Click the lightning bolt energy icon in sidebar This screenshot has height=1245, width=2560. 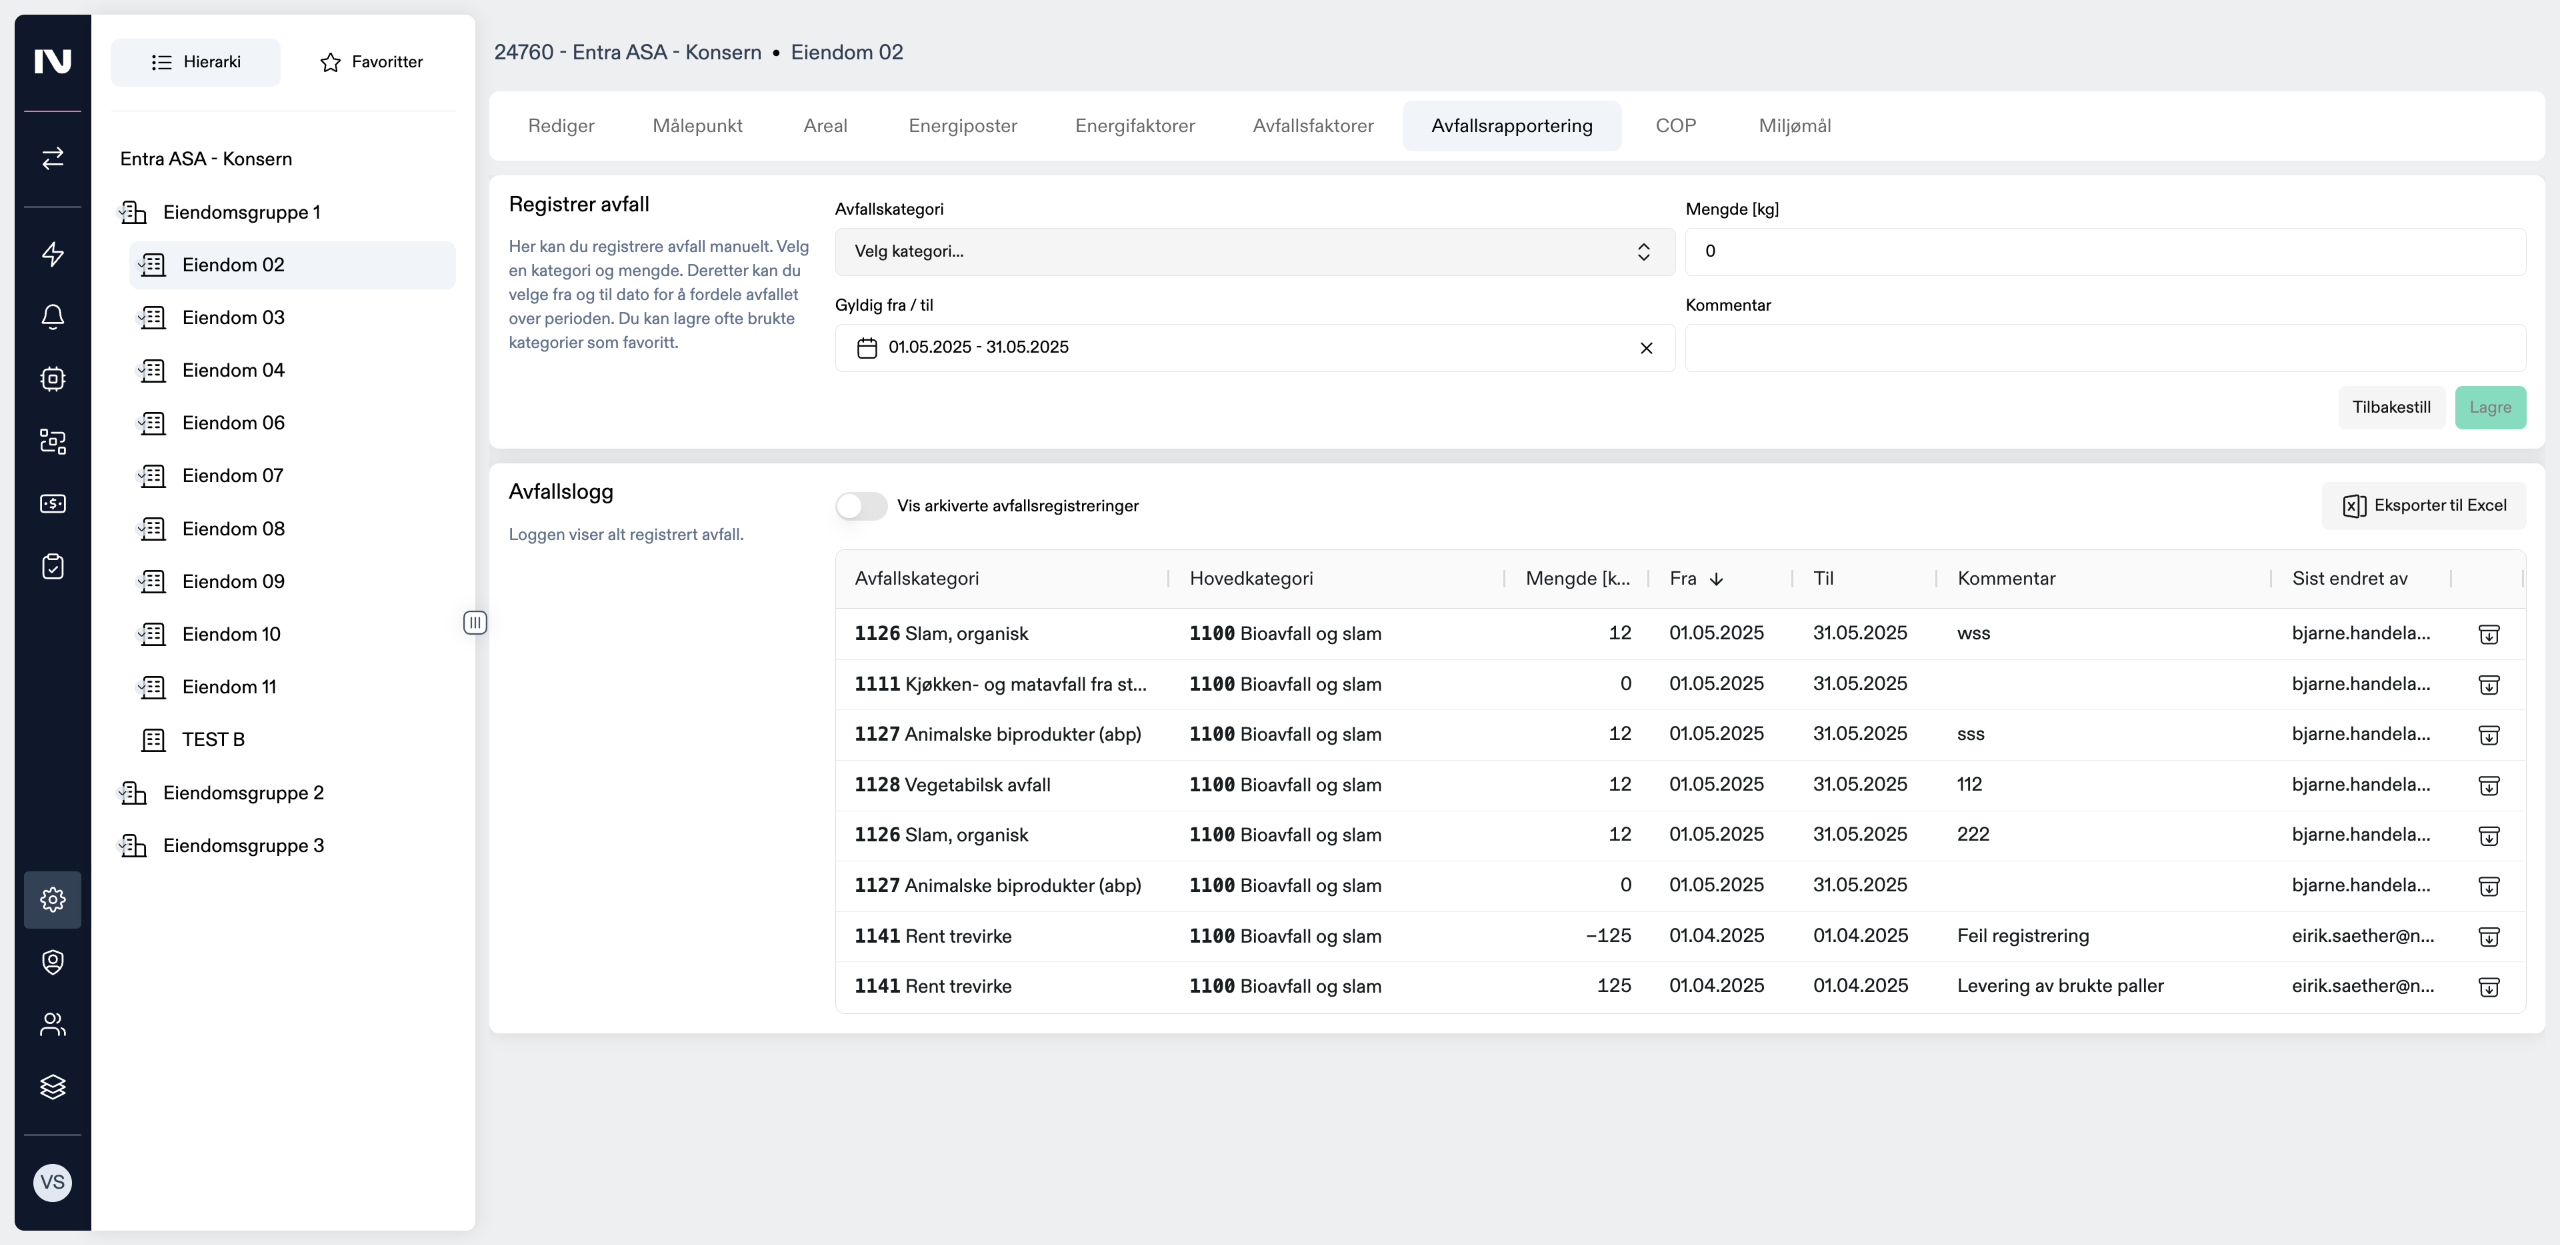tap(53, 254)
